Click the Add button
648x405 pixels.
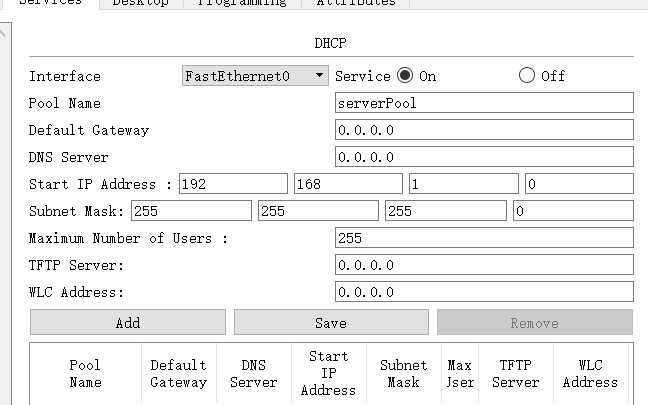128,322
